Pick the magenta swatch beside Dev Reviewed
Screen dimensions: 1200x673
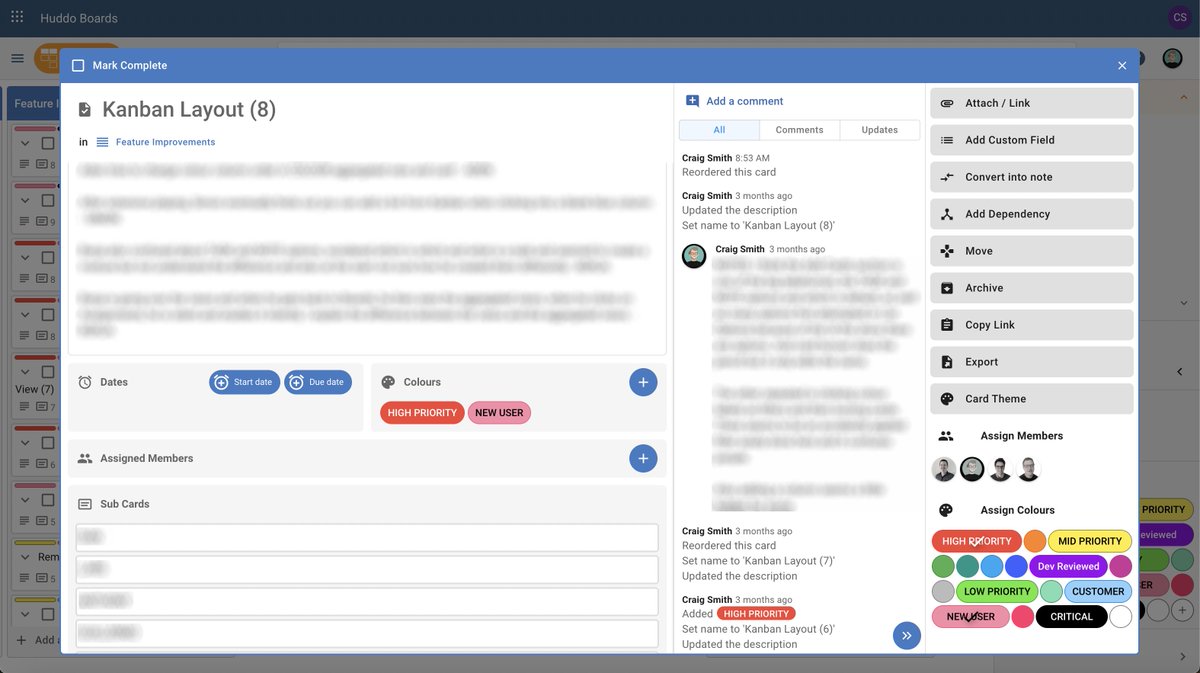pos(1121,566)
